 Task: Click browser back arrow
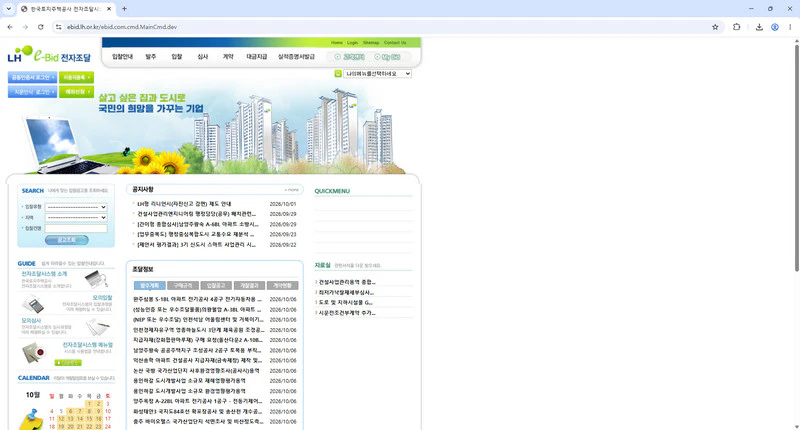pos(10,27)
